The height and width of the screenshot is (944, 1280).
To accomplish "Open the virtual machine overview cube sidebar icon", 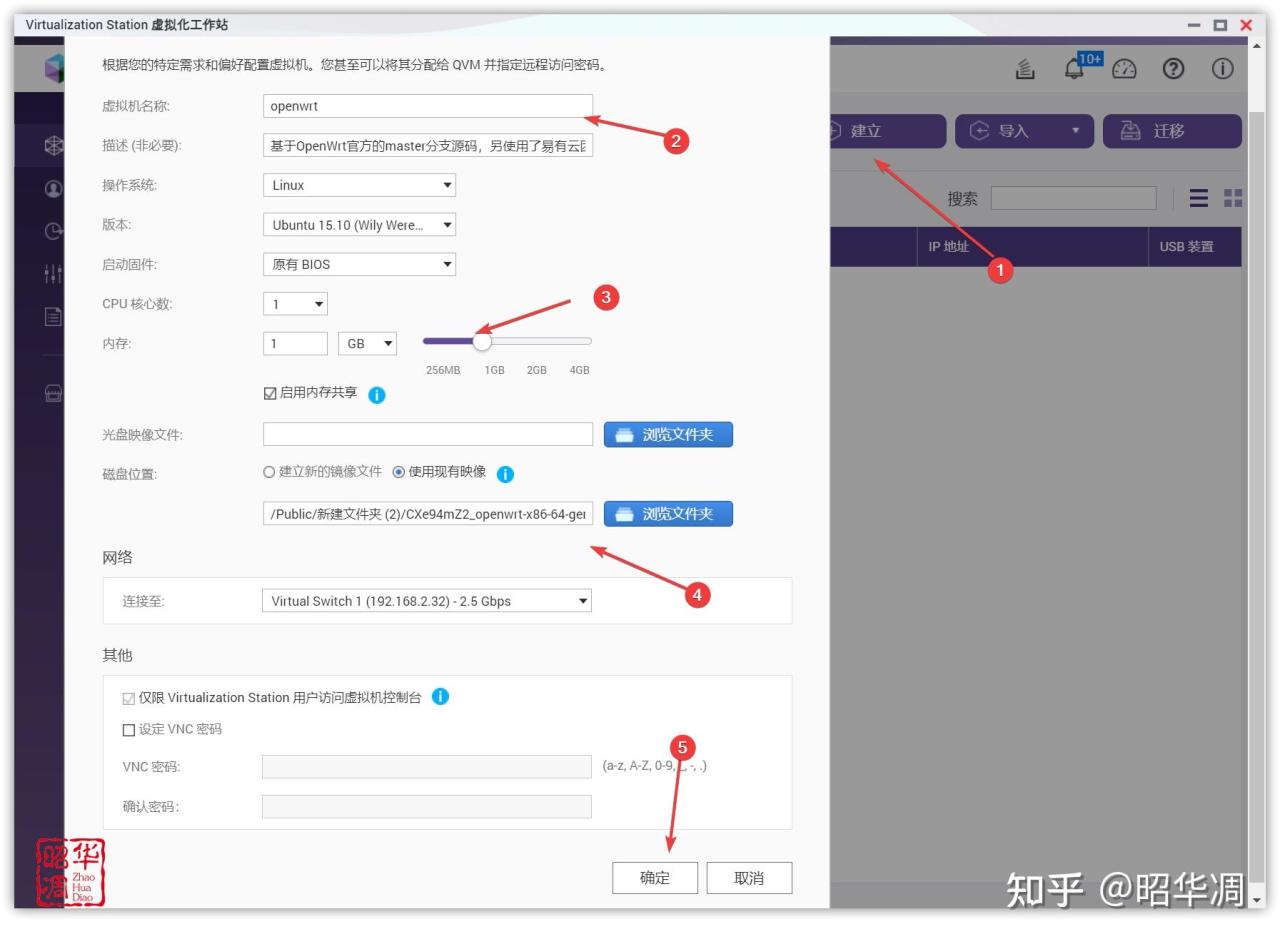I will 53,146.
